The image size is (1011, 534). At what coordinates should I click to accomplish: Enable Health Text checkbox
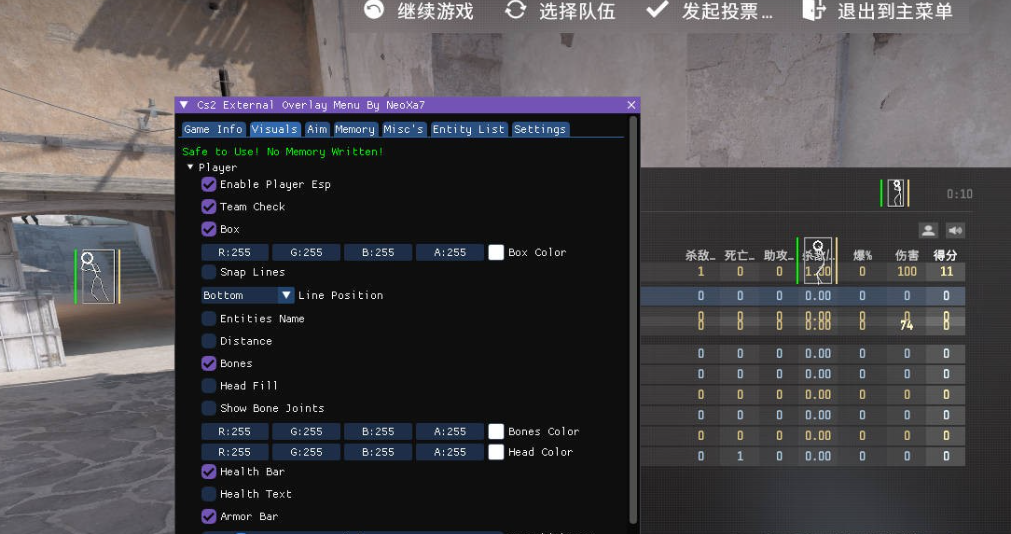click(209, 494)
